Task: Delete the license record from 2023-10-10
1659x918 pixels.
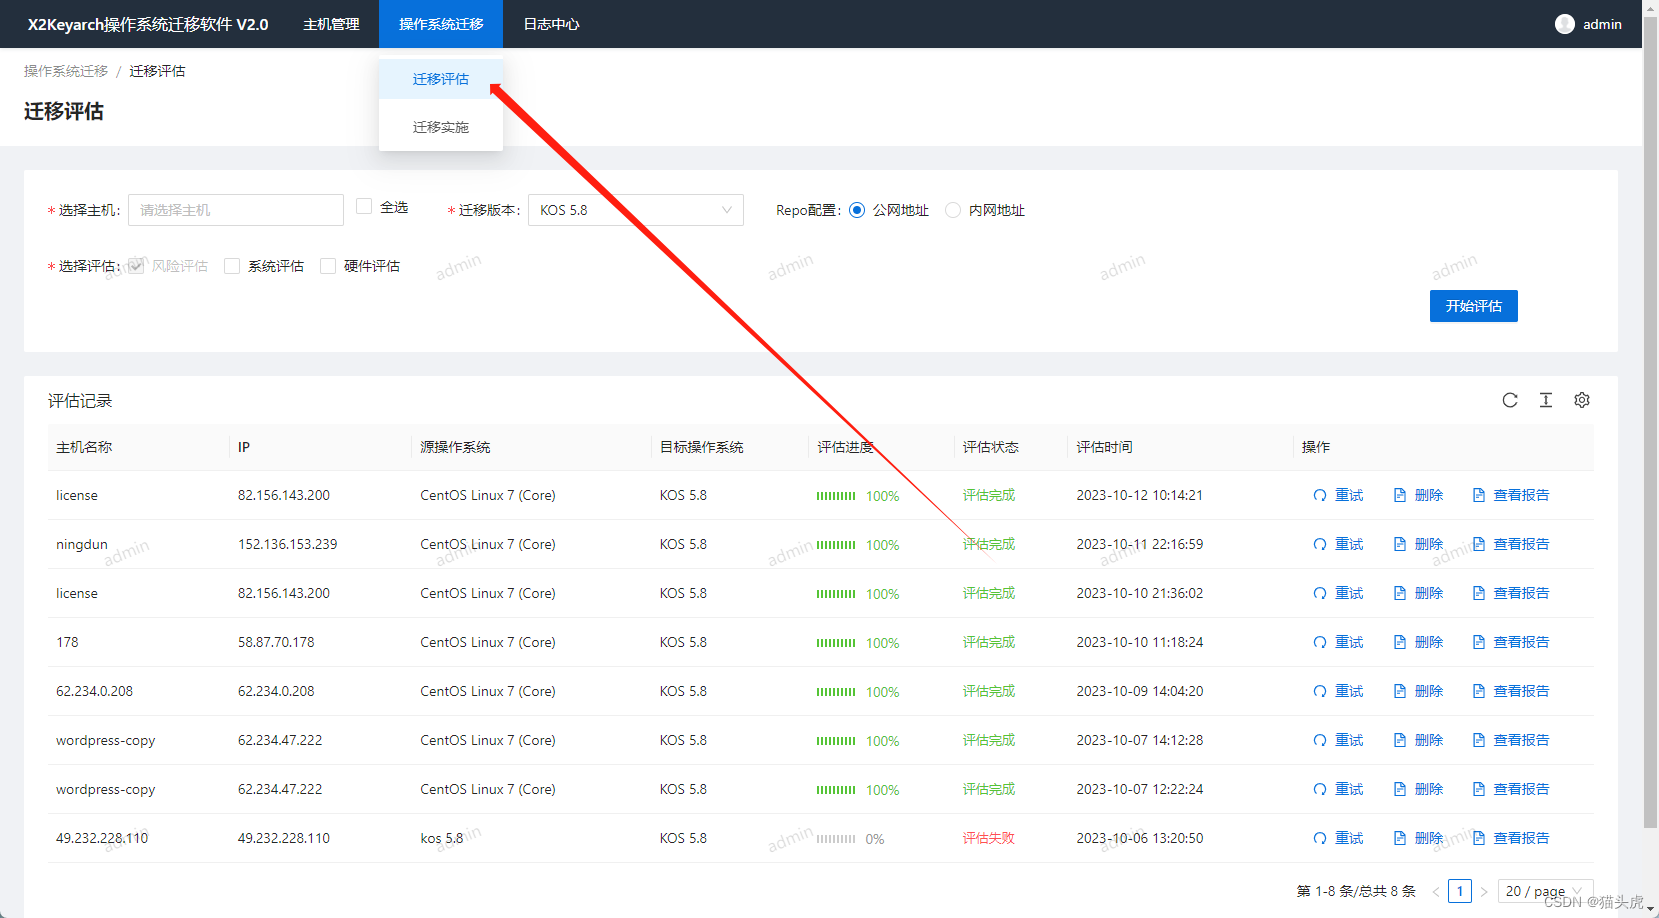Action: coord(1418,593)
